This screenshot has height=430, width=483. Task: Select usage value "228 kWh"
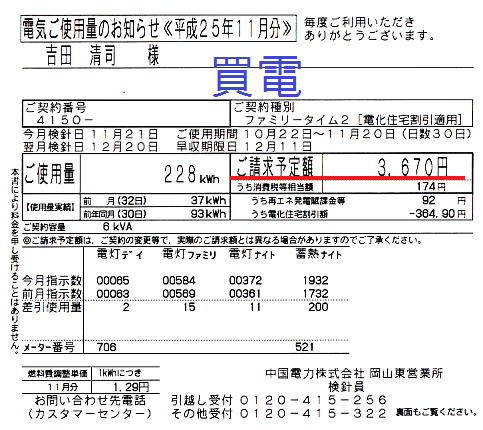click(x=192, y=174)
